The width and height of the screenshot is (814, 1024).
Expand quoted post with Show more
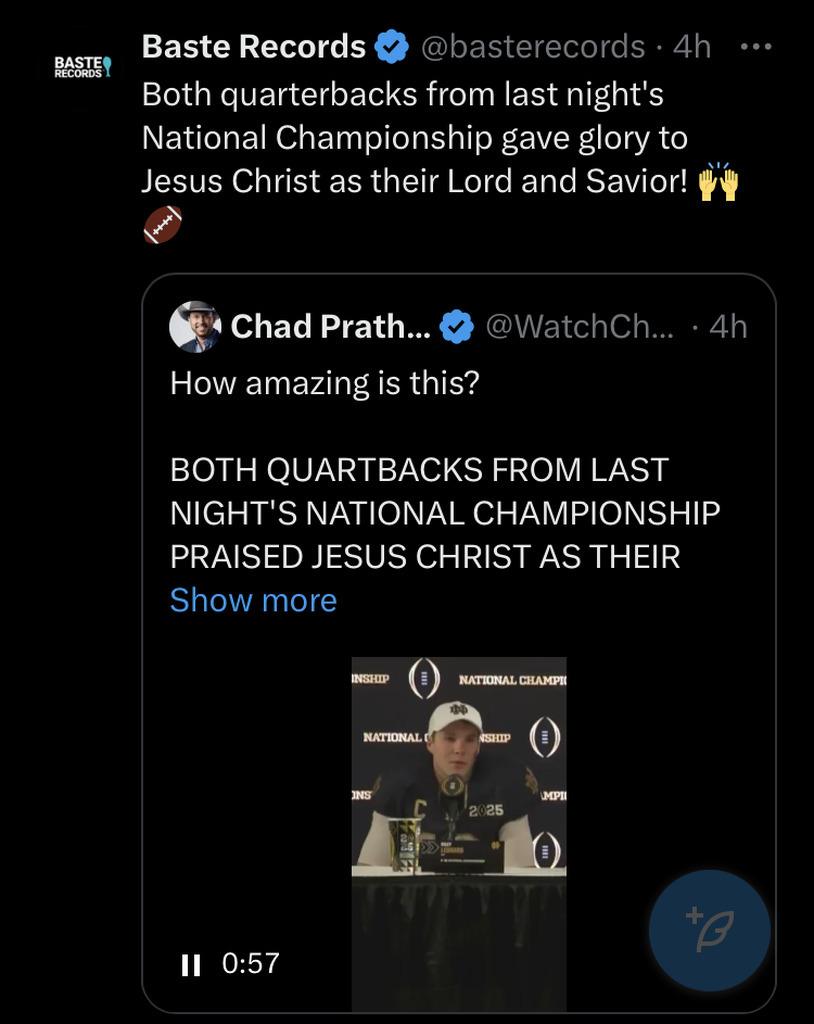click(x=253, y=600)
